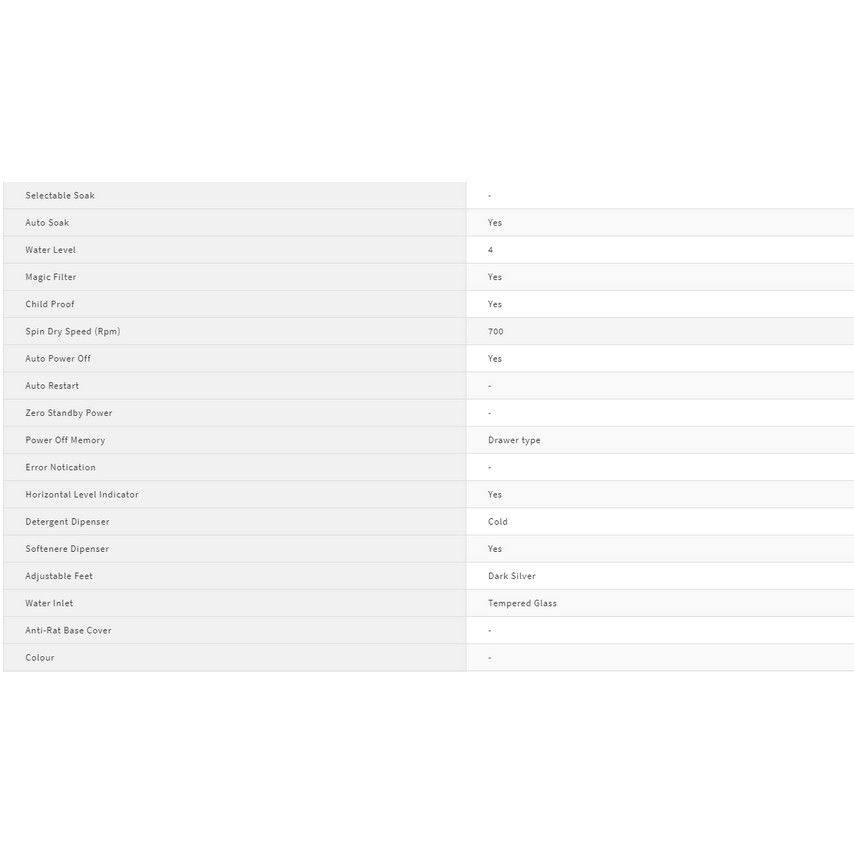Click the Child Proof label
854x854 pixels.
click(50, 304)
